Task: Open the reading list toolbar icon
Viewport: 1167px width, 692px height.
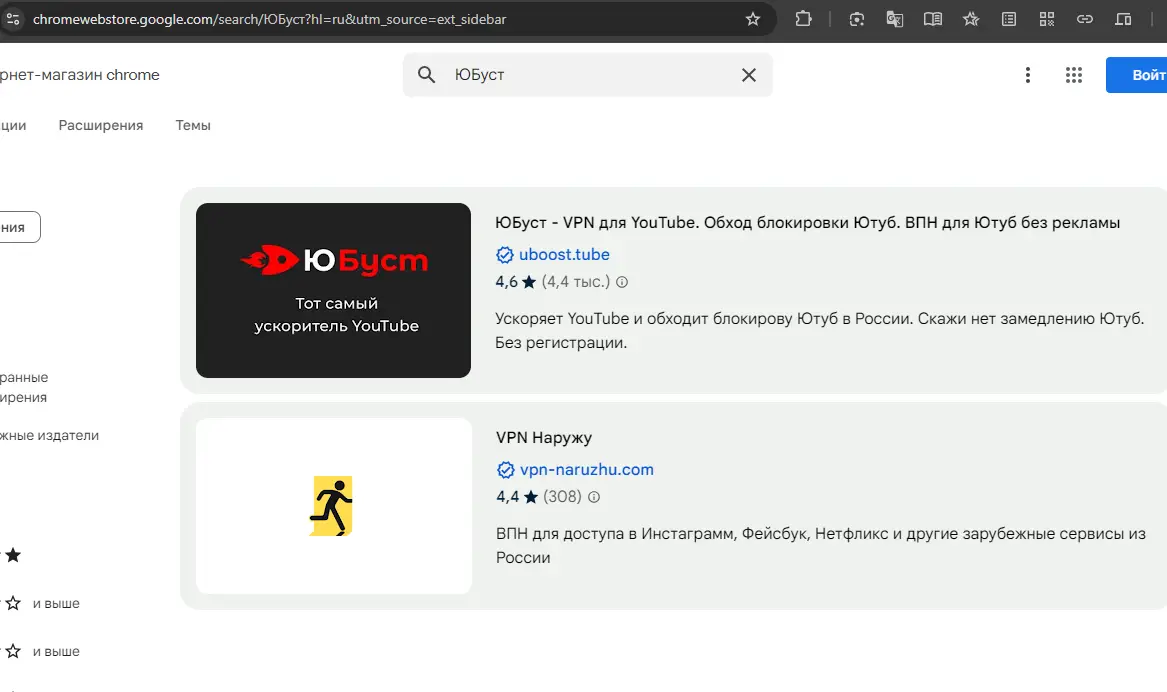Action: (1008, 19)
